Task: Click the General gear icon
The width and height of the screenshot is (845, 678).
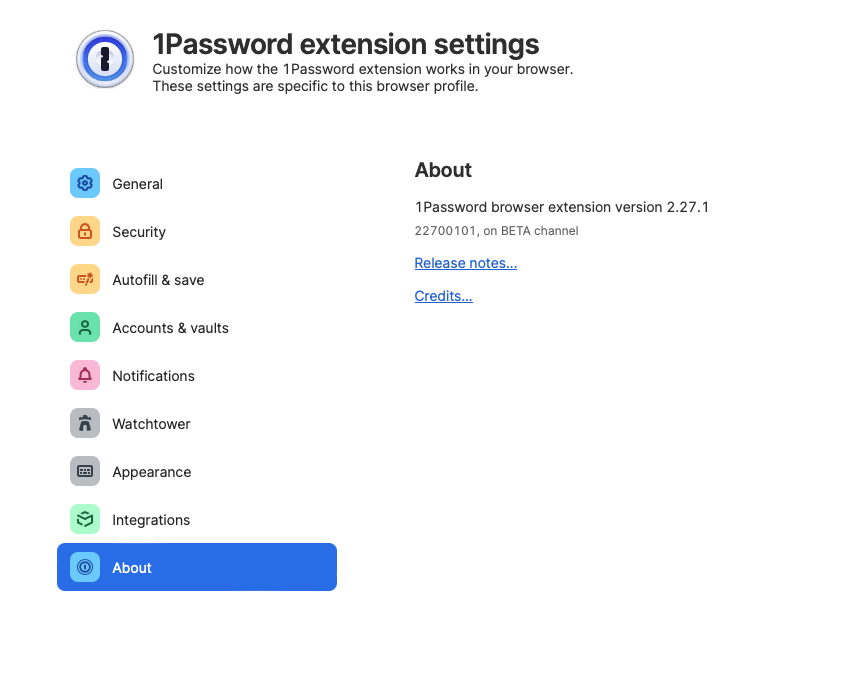Action: [85, 184]
